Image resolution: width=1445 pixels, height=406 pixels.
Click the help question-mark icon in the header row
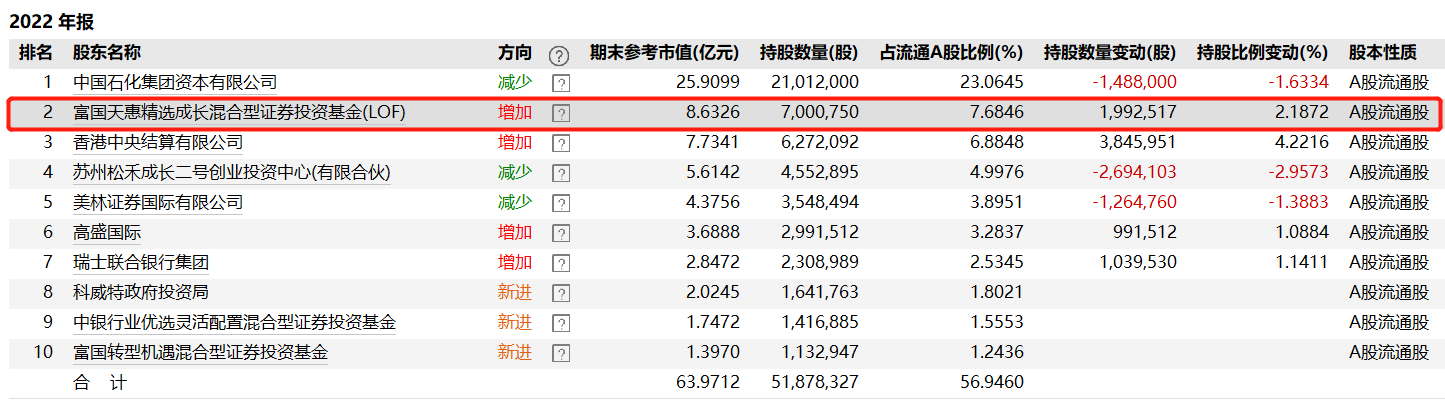(558, 54)
